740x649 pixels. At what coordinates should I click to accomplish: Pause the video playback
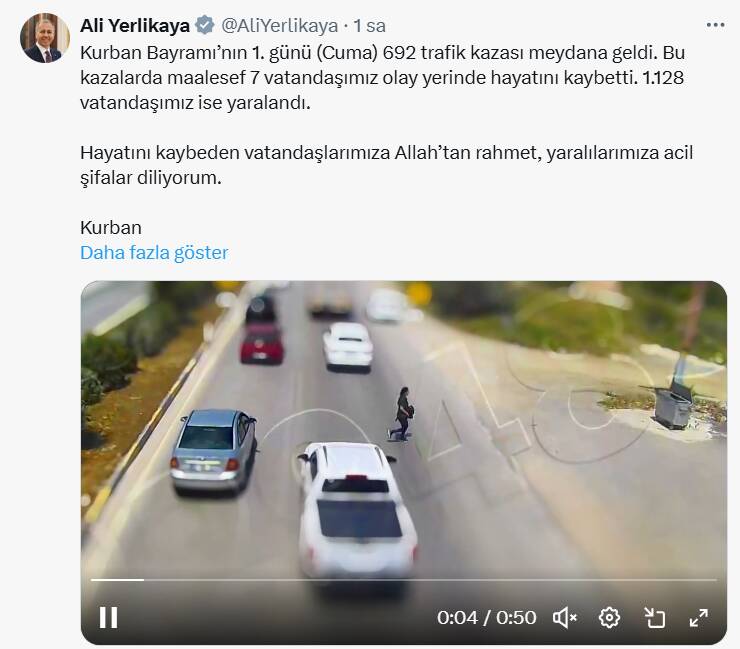pyautogui.click(x=108, y=617)
